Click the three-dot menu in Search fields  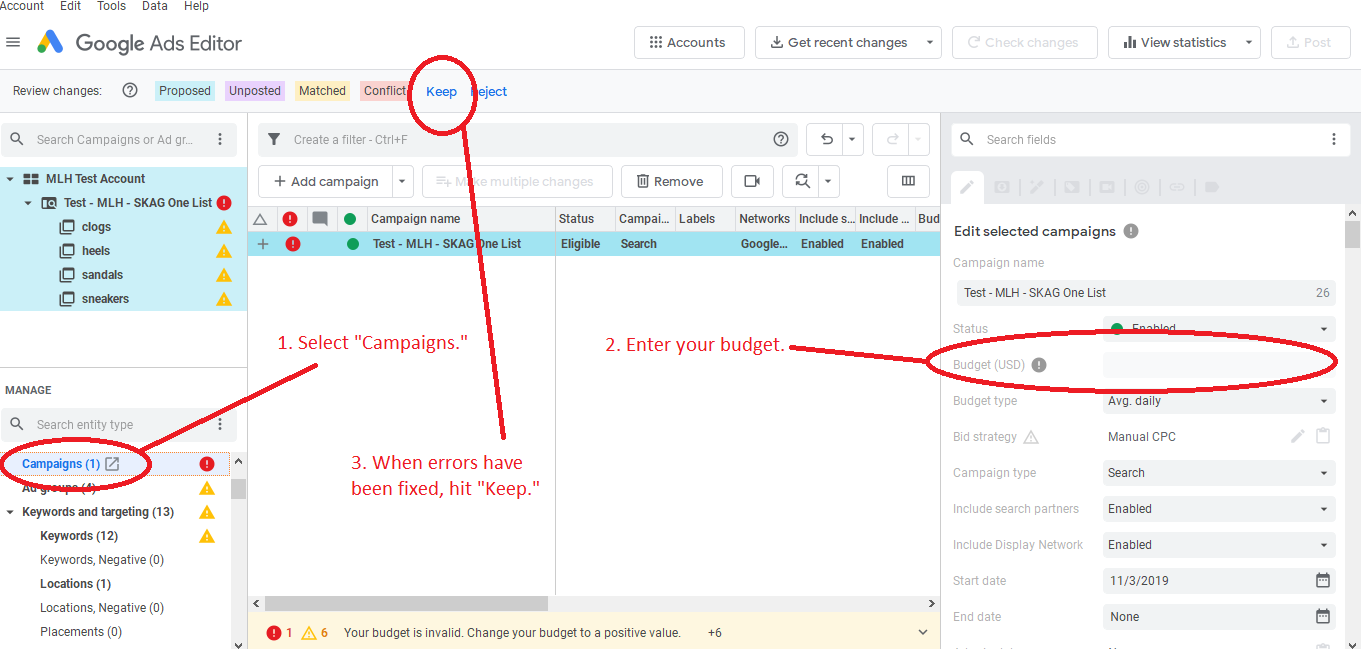click(1333, 140)
